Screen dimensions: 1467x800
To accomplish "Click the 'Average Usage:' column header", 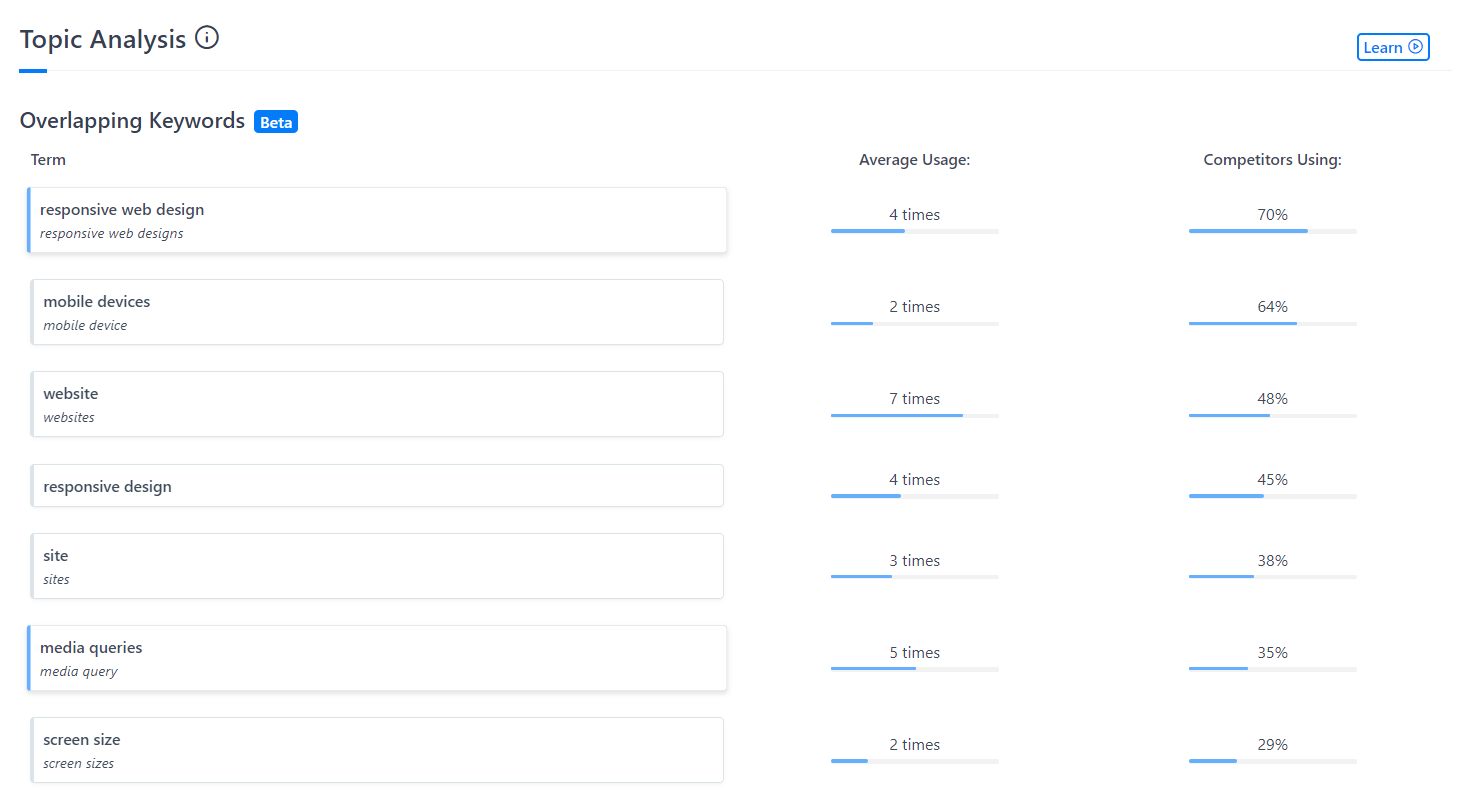I will [913, 159].
